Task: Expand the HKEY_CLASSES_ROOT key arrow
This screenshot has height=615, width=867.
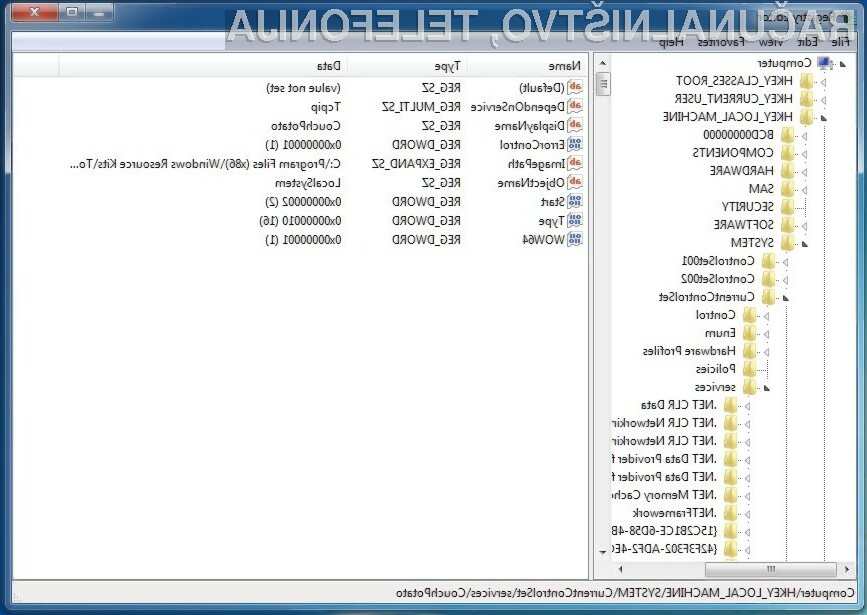Action: tap(823, 82)
